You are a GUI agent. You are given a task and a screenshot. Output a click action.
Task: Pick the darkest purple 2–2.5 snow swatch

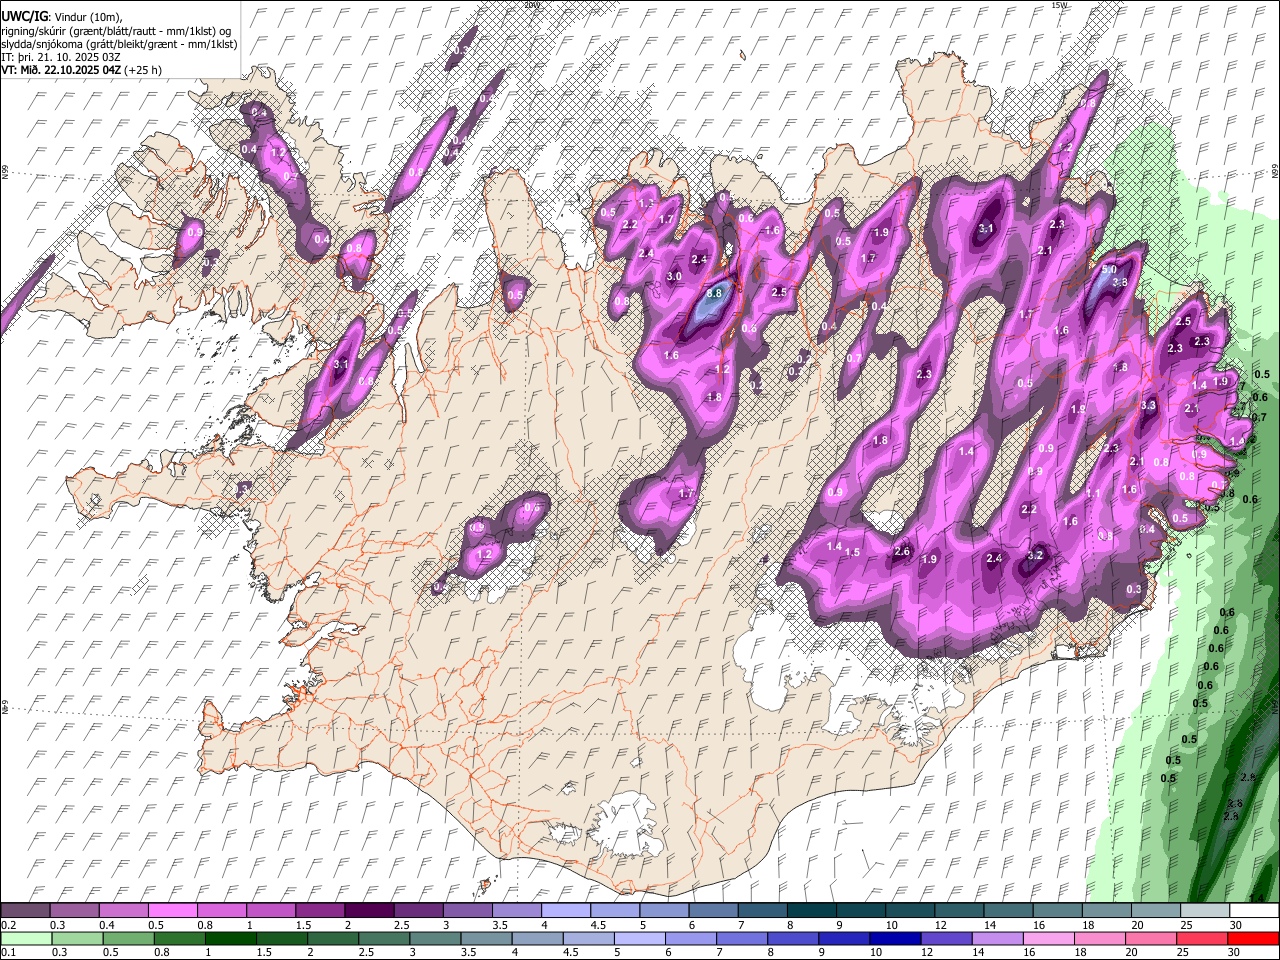coord(369,911)
